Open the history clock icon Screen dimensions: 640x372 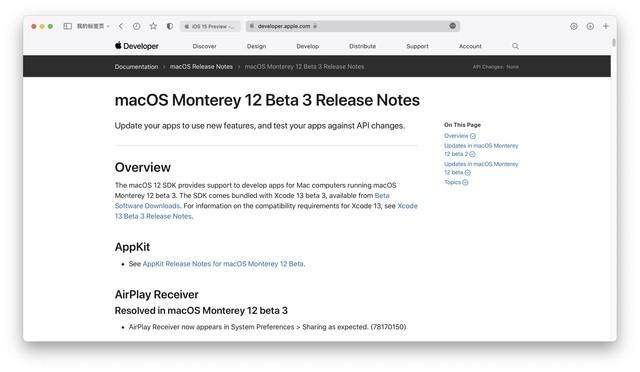pos(137,26)
